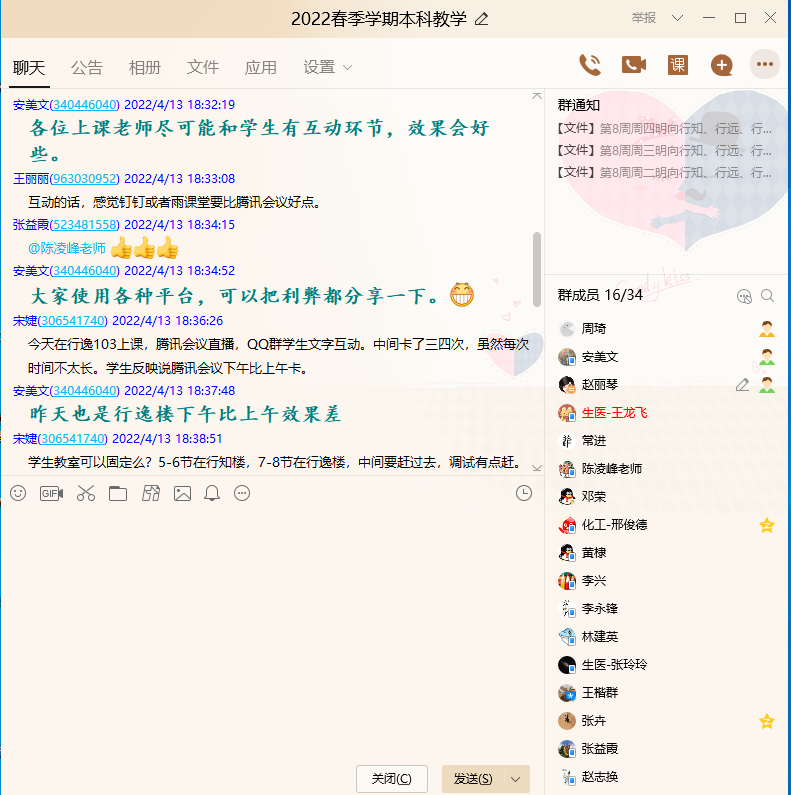The height and width of the screenshot is (795, 791).
Task: Click the 关闭(C) button
Action: [392, 779]
